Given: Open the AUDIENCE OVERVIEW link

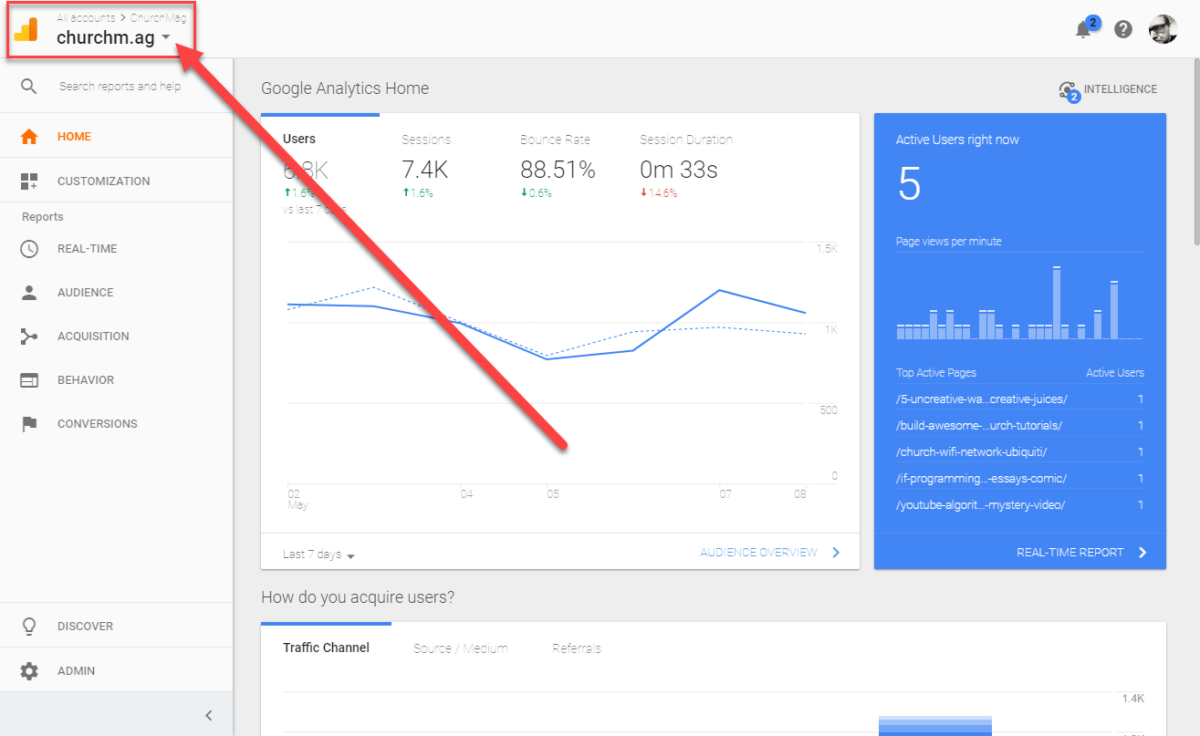Looking at the screenshot, I should pos(758,552).
